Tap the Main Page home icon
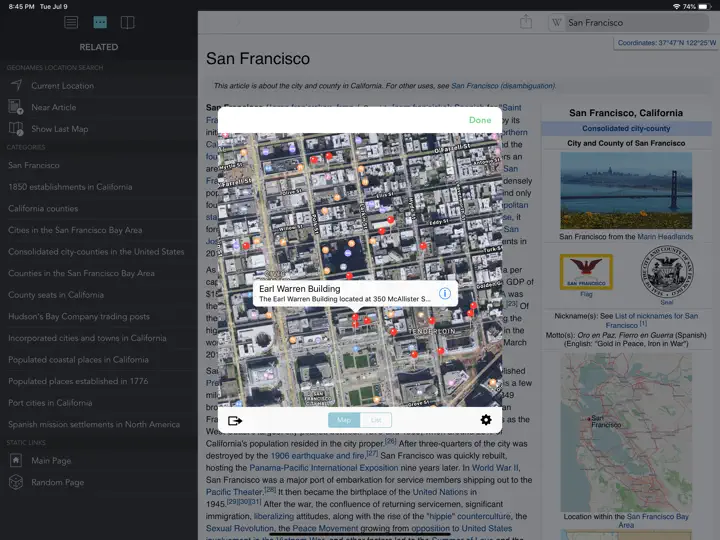720x540 pixels. pyautogui.click(x=16, y=460)
